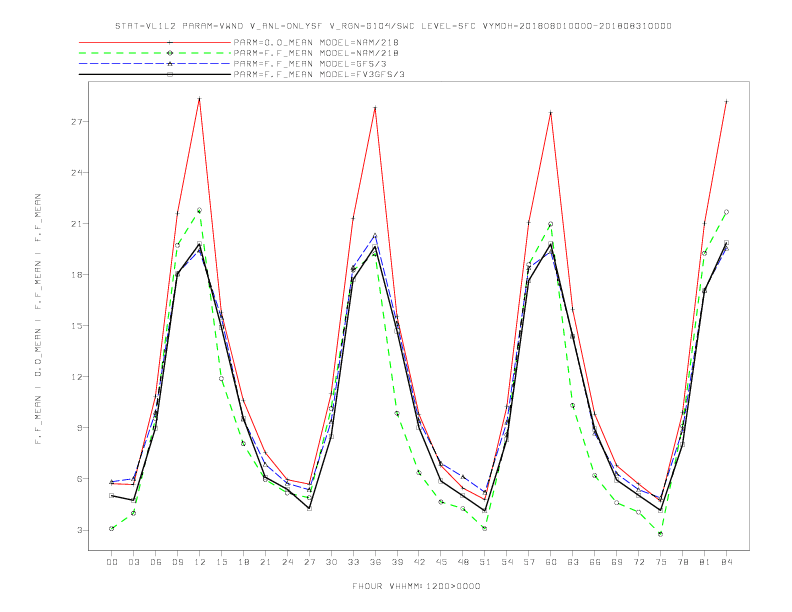The image size is (792, 612).
Task: Click y-axis tick value 6
Action: point(81,479)
